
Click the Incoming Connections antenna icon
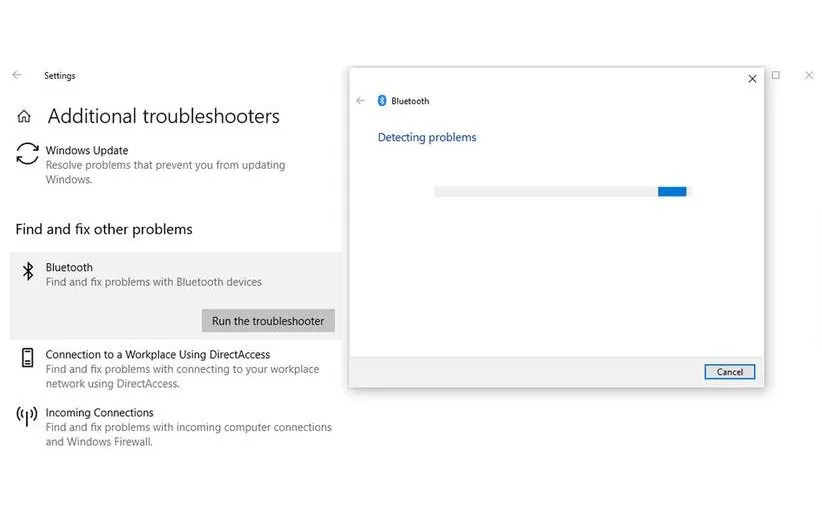tap(27, 417)
